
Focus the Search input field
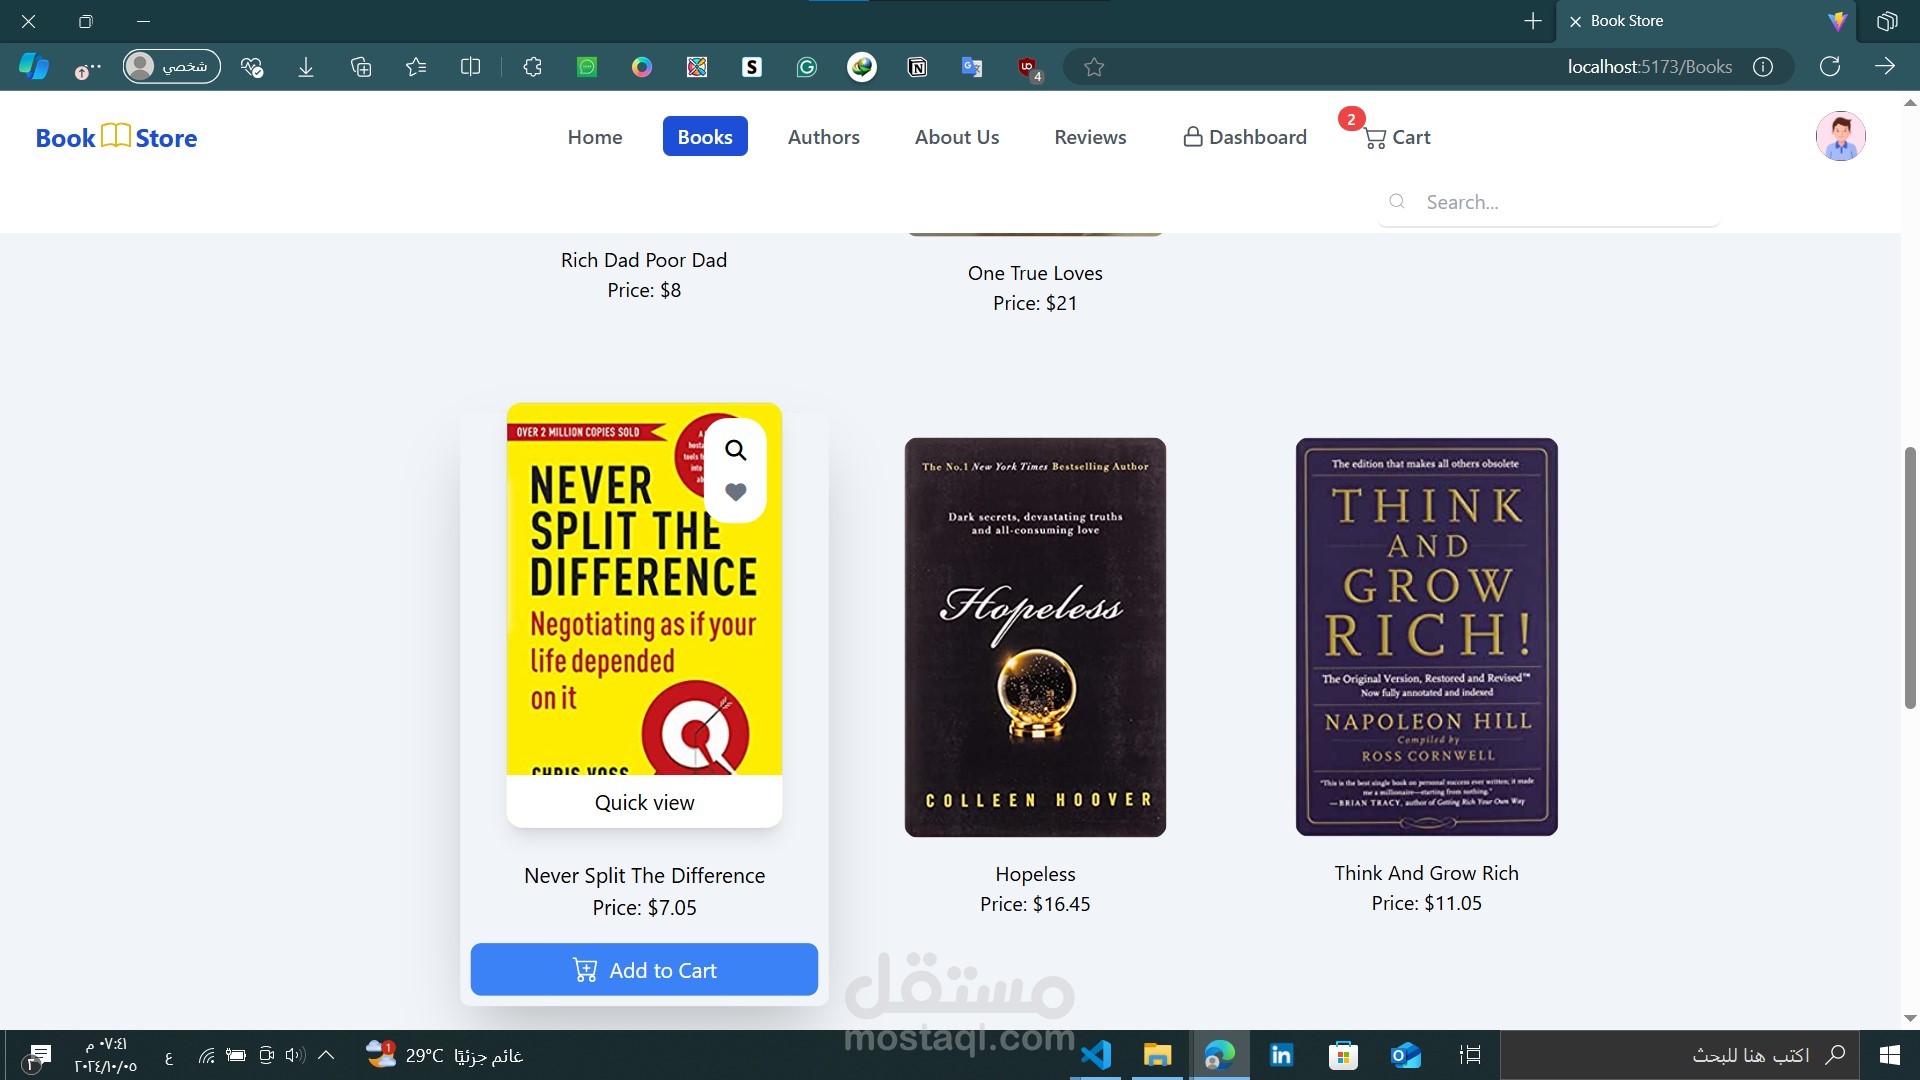point(1560,202)
